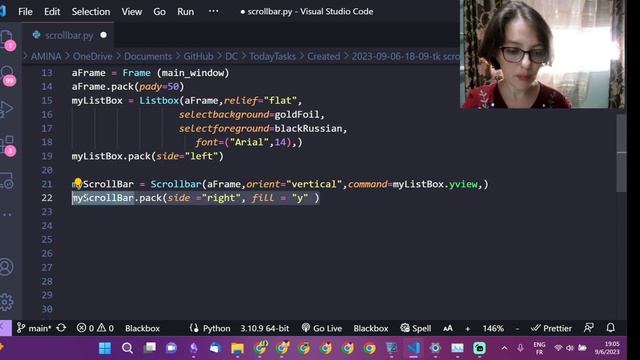Screen dimensions: 640x360
Task: Open the Run and Debug view
Action: (7, 109)
